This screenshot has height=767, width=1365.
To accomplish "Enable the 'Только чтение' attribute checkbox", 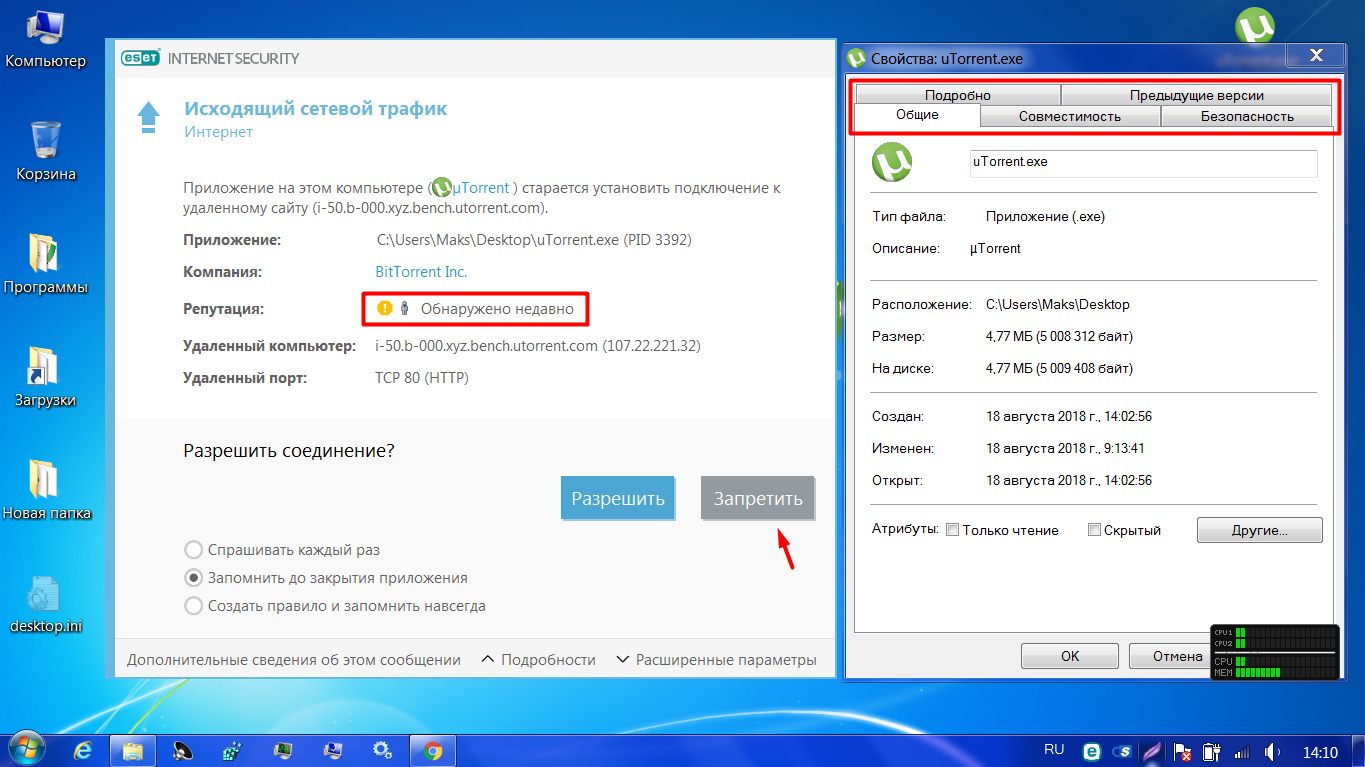I will 953,530.
